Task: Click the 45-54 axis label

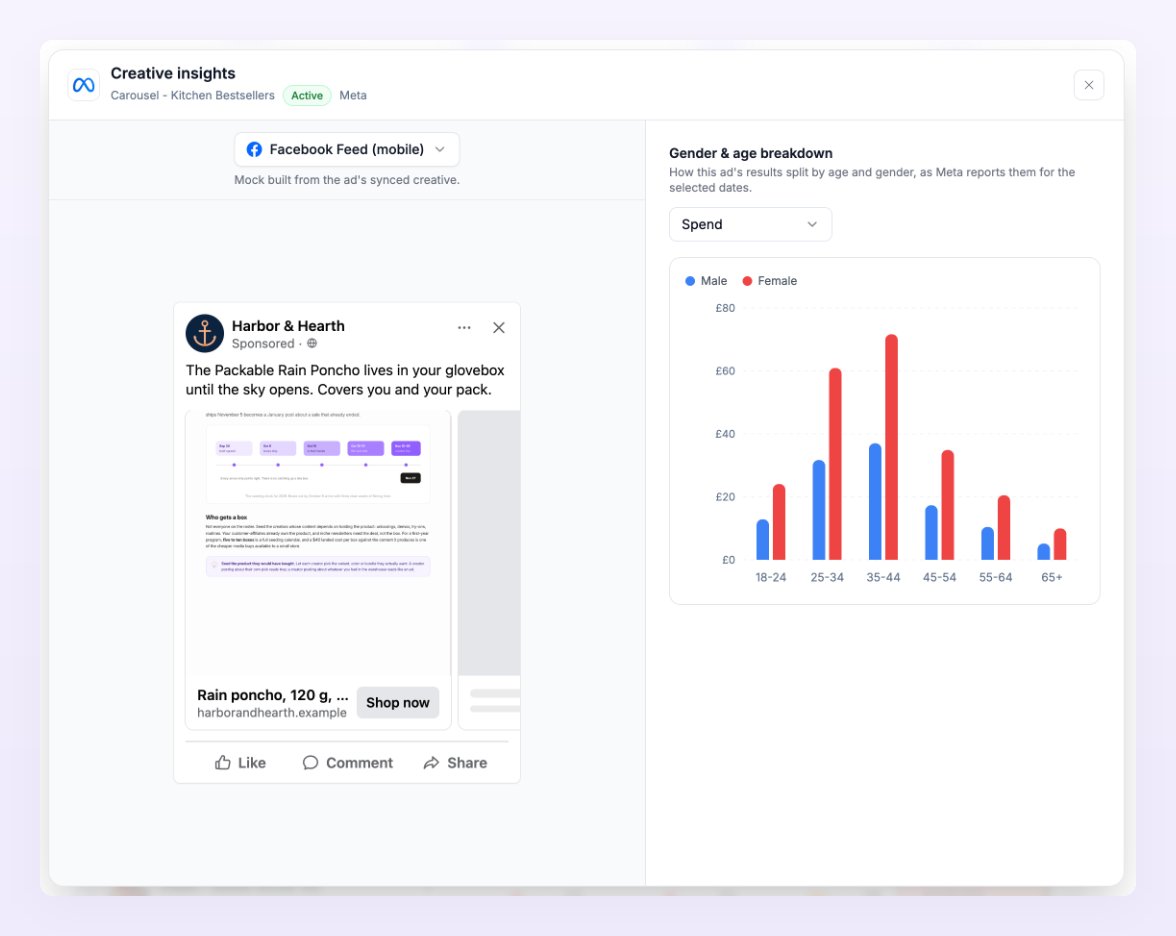Action: (940, 578)
